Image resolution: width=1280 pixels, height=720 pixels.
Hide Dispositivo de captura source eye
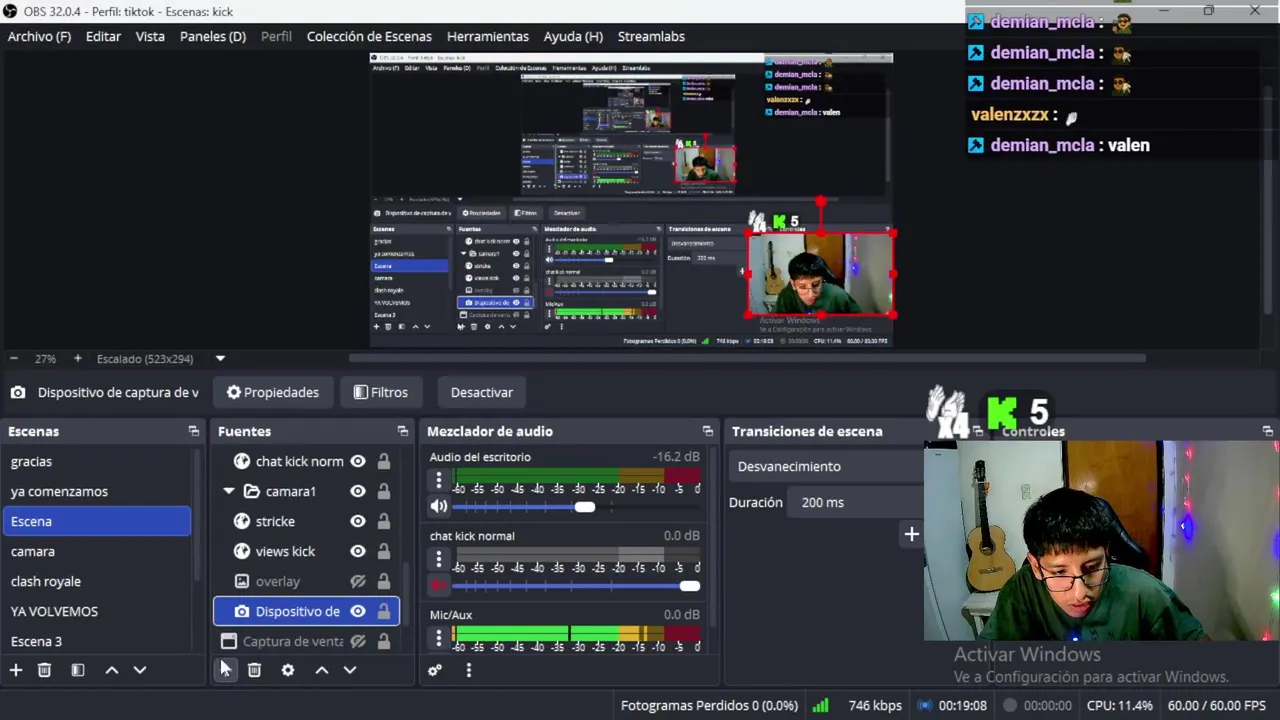point(358,611)
